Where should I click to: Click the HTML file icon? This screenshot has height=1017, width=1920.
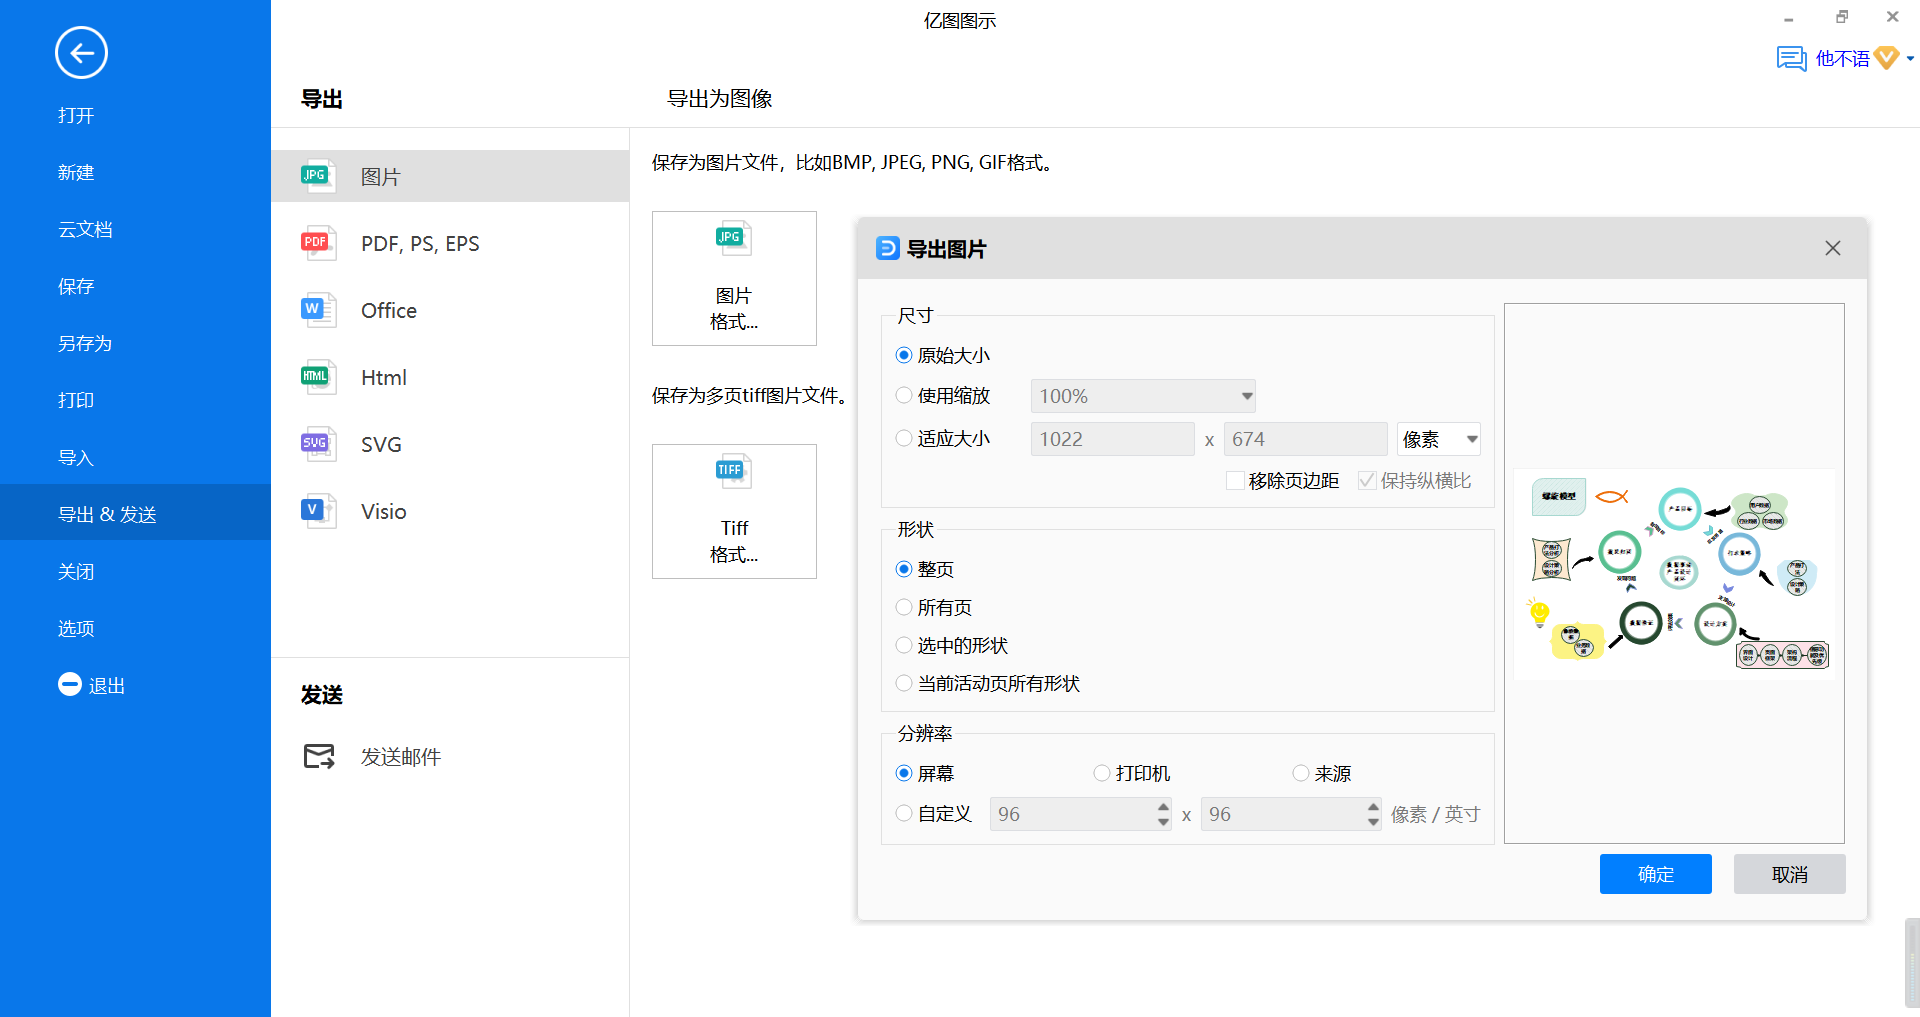[x=318, y=377]
